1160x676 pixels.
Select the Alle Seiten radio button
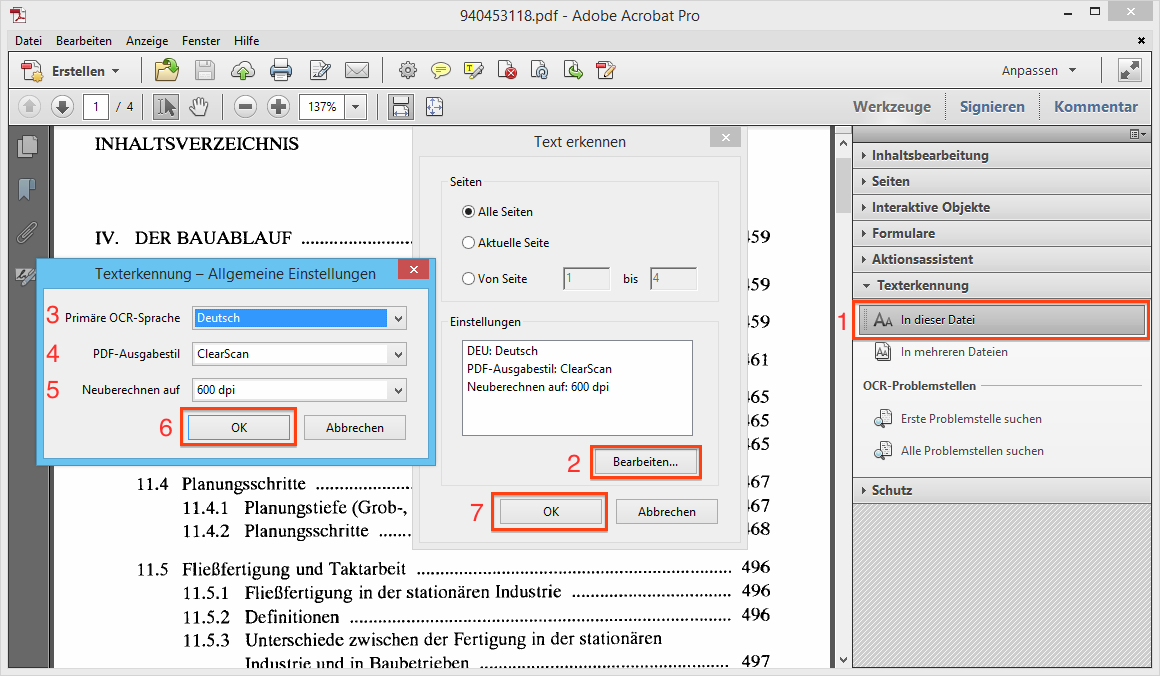coord(468,212)
